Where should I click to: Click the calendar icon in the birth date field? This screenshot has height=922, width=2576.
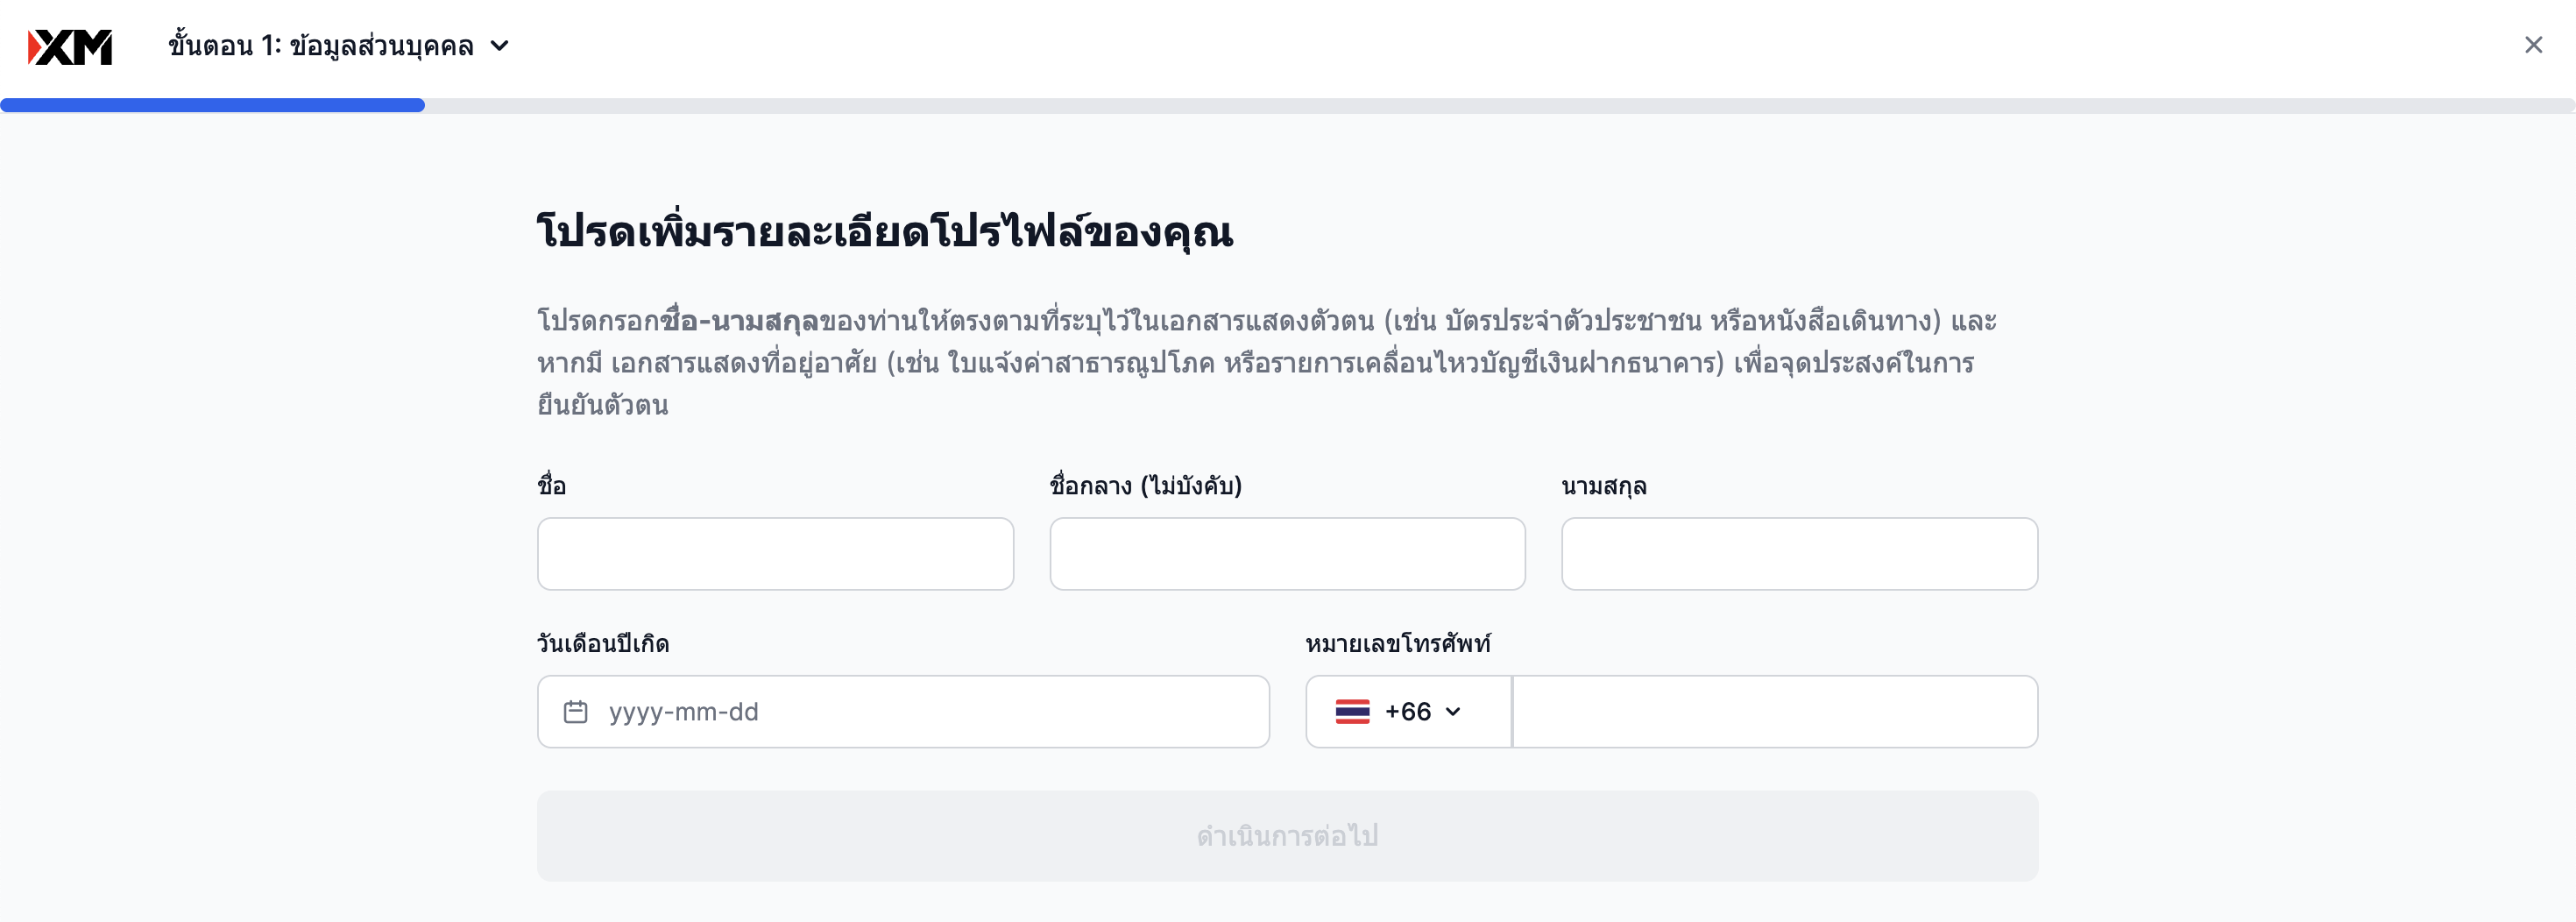[x=575, y=712]
